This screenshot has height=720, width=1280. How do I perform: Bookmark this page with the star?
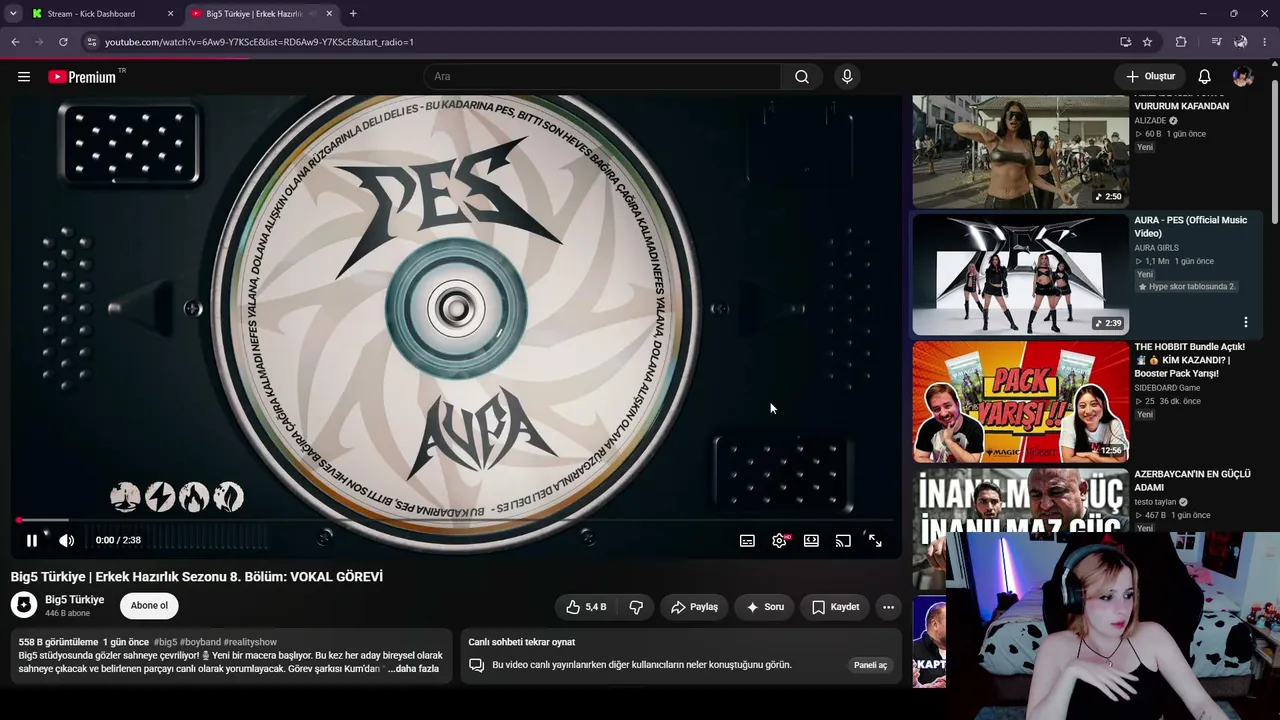point(1147,42)
